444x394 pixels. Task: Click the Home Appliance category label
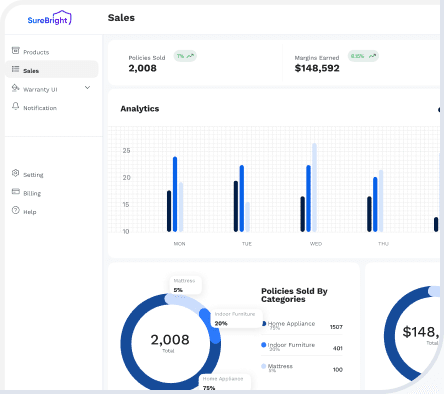tap(291, 324)
